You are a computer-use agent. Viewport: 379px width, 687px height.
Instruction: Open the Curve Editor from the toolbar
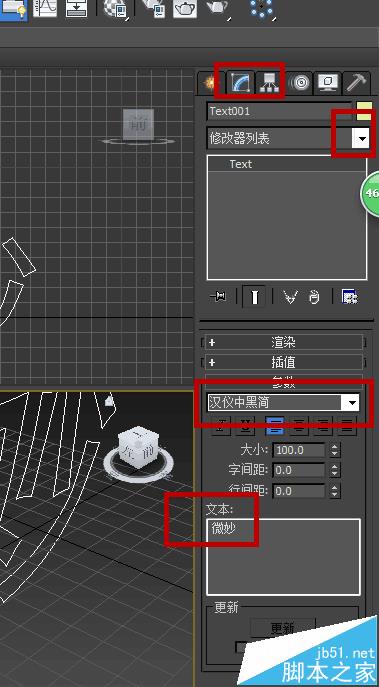coord(45,8)
